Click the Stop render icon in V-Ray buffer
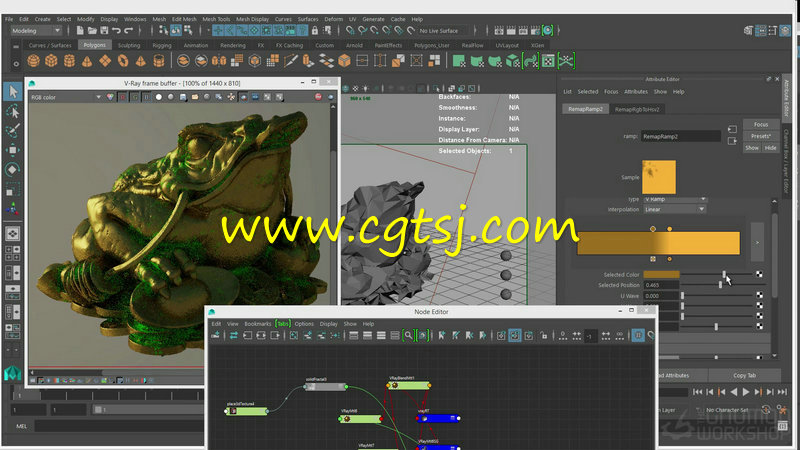The height and width of the screenshot is (450, 800). 318,97
